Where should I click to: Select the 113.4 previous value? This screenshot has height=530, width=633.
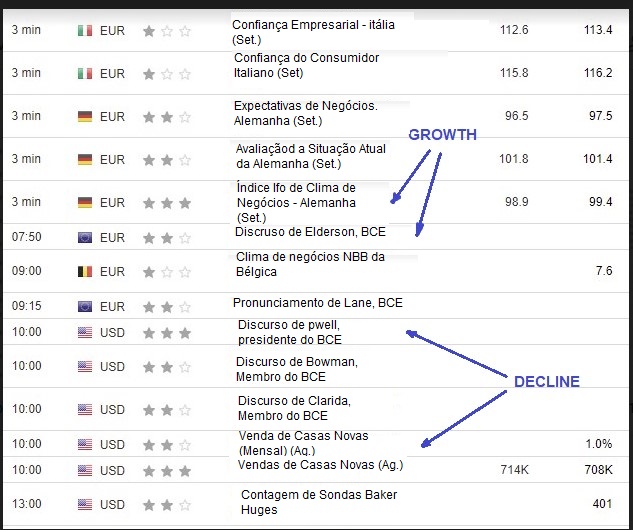[x=598, y=30]
